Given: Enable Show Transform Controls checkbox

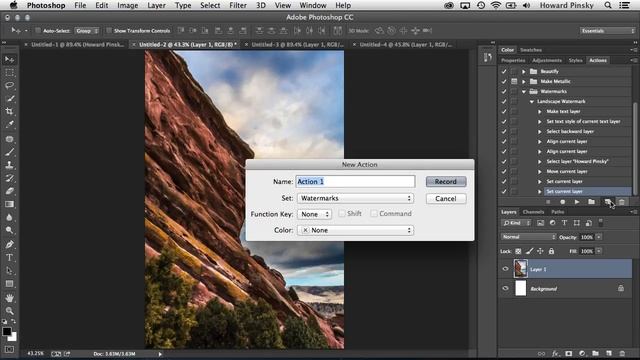Looking at the screenshot, I should click(x=109, y=31).
